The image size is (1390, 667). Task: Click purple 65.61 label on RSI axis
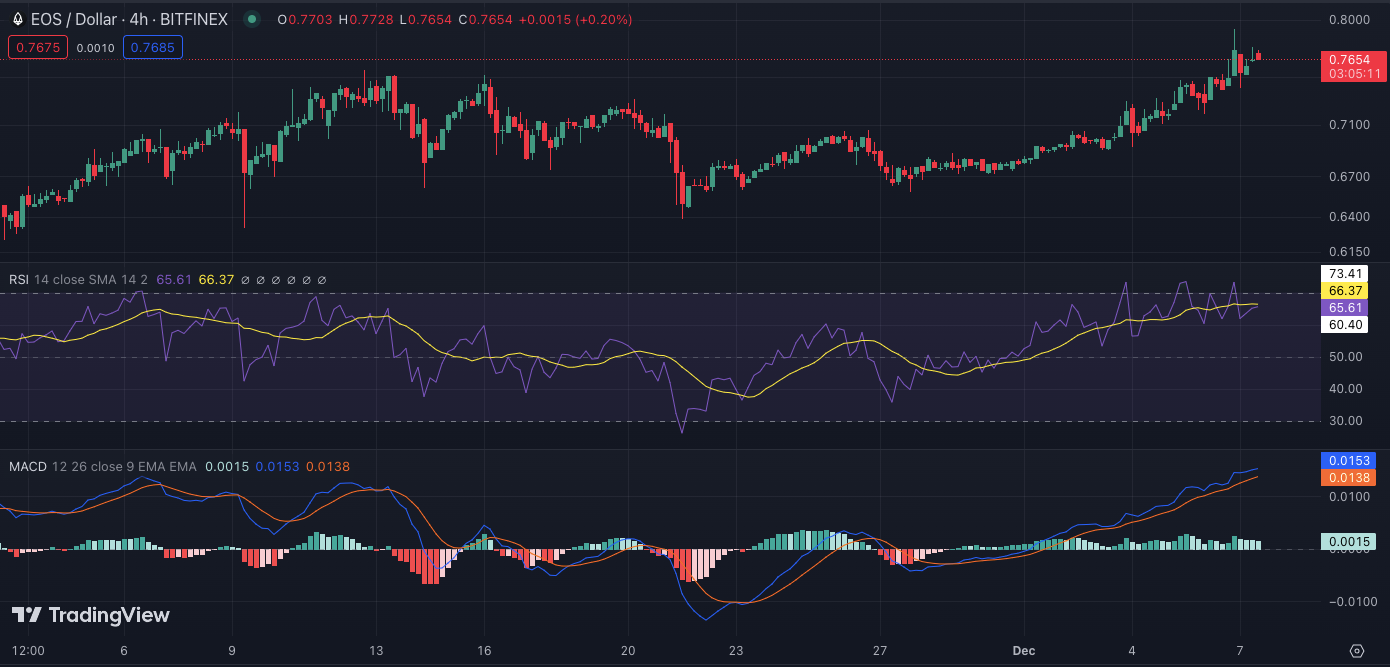[1344, 307]
